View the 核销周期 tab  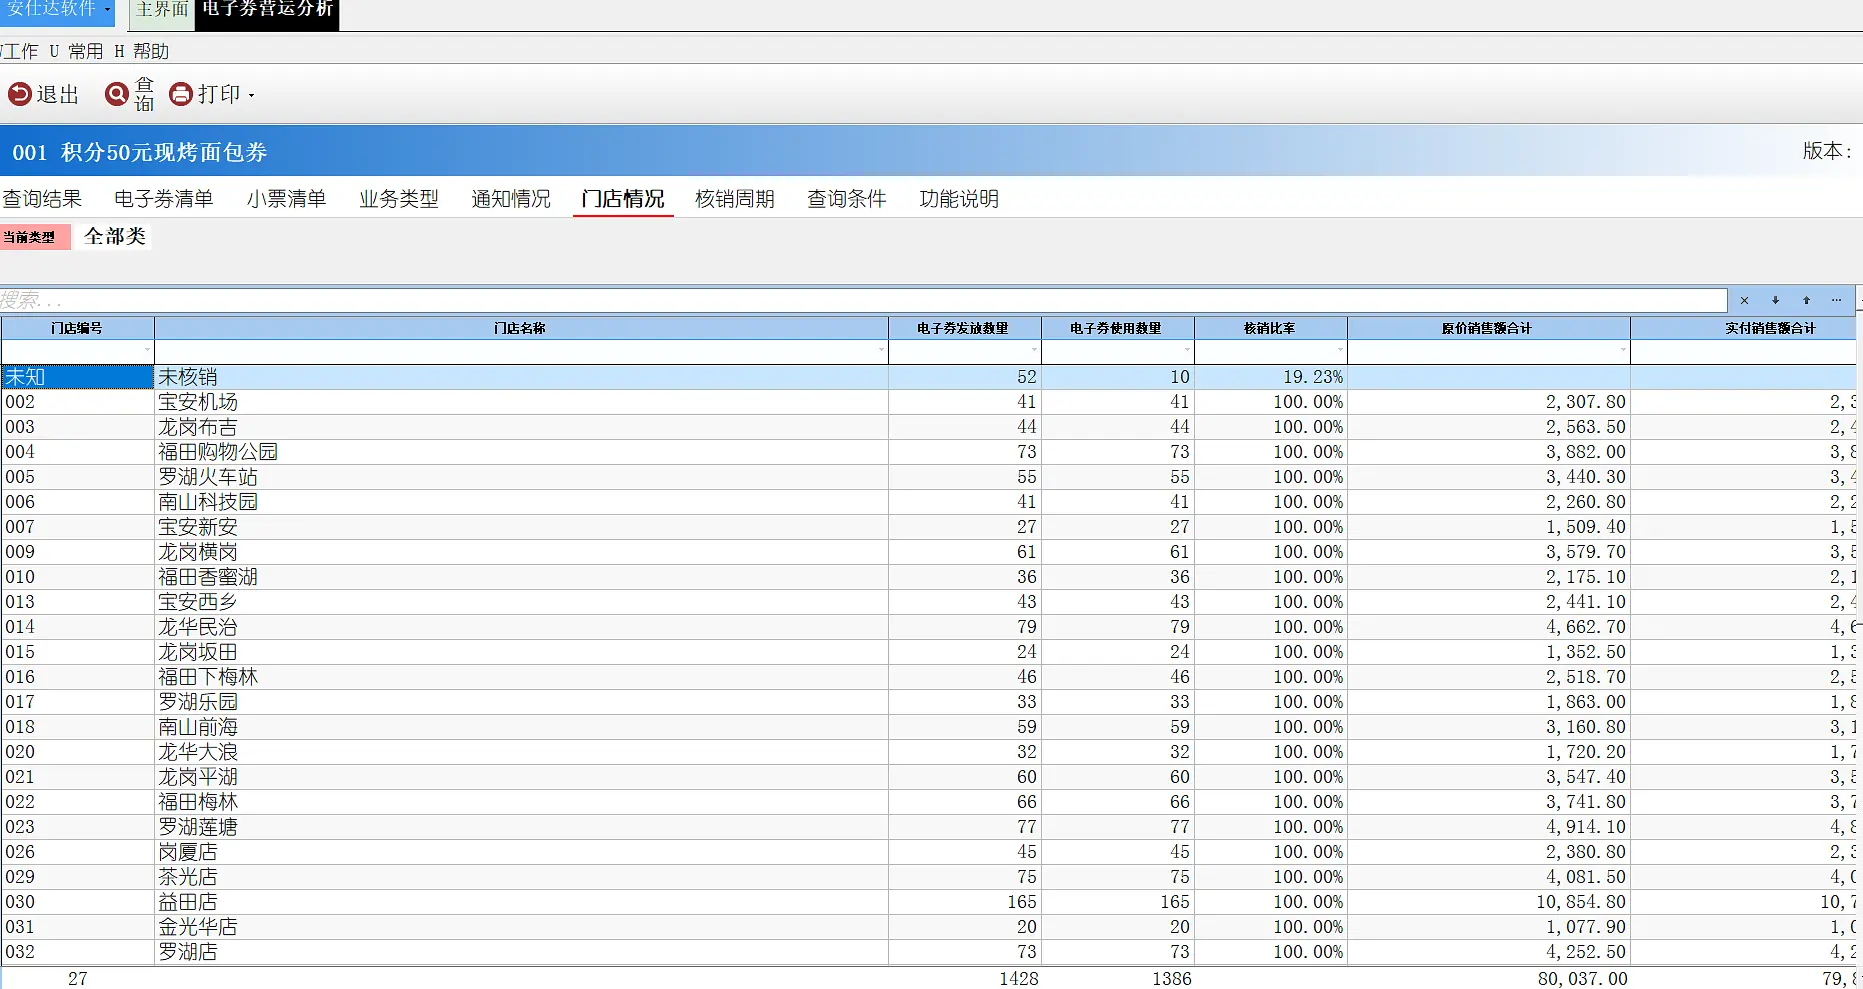click(735, 199)
